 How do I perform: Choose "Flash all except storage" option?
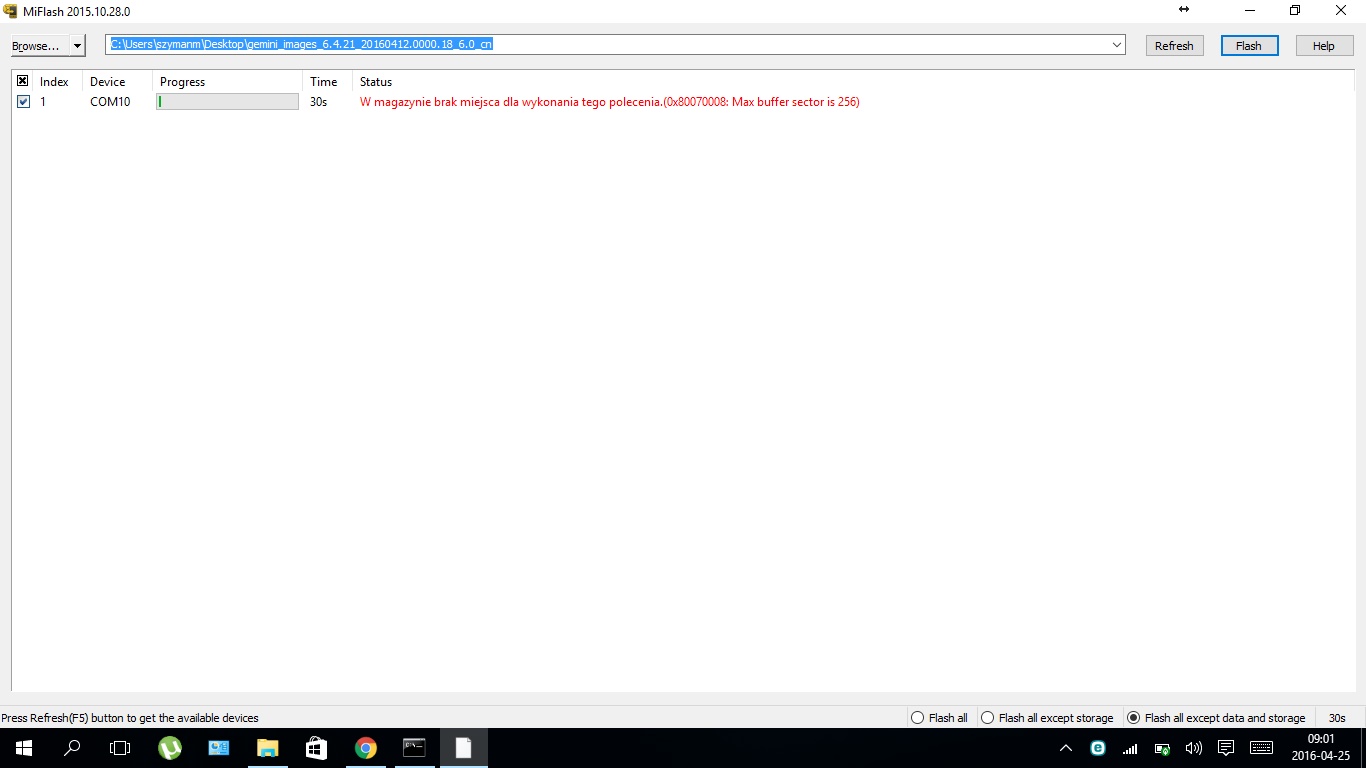tap(988, 718)
